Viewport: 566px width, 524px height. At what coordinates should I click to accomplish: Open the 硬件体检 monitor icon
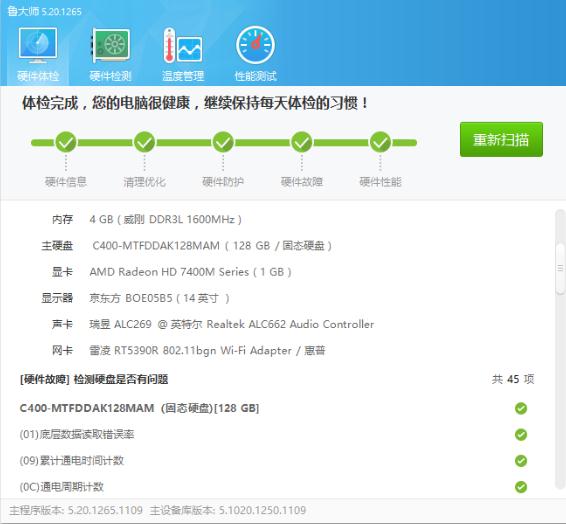coord(38,45)
